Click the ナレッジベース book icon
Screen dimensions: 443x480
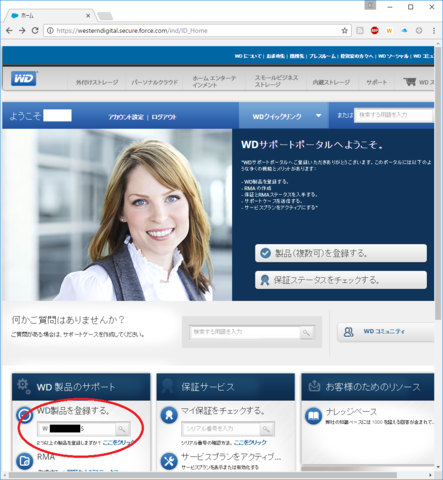coord(314,416)
